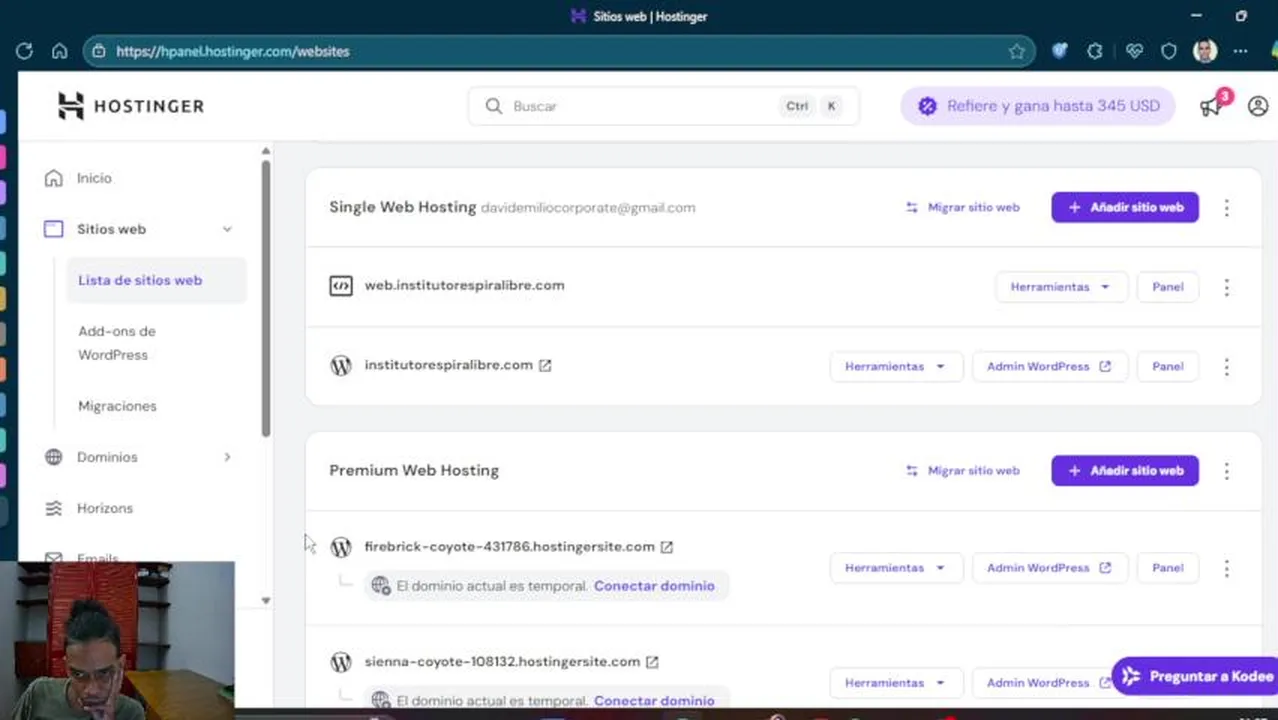Screen dimensions: 1278x720
Task: Click the Premium Web Hosting heading
Action: 414,470
